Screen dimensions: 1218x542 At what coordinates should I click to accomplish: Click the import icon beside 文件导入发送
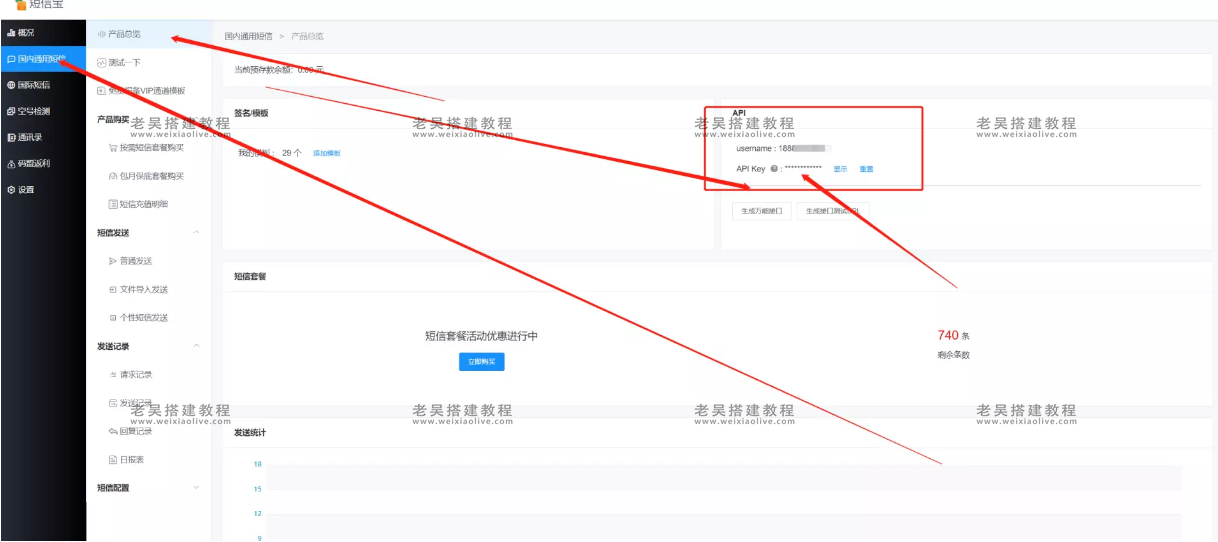point(113,289)
